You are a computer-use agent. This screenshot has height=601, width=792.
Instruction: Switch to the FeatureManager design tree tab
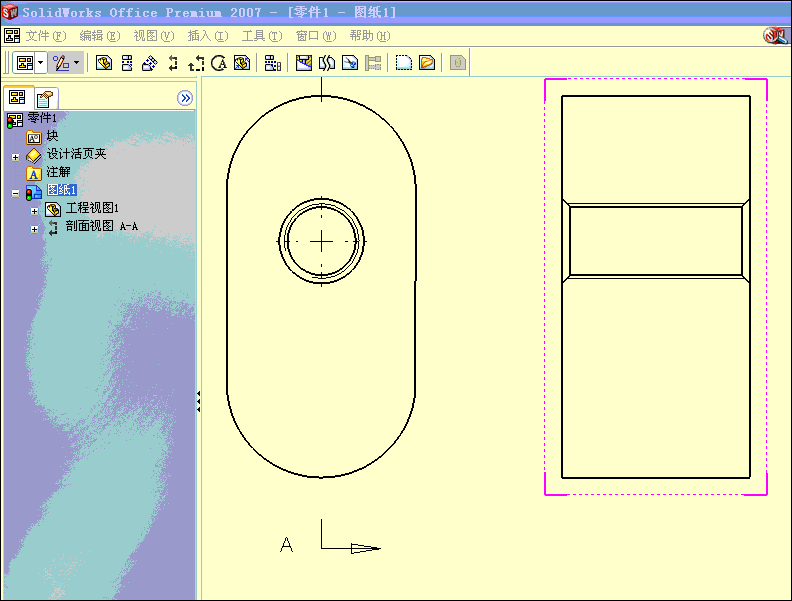point(18,97)
